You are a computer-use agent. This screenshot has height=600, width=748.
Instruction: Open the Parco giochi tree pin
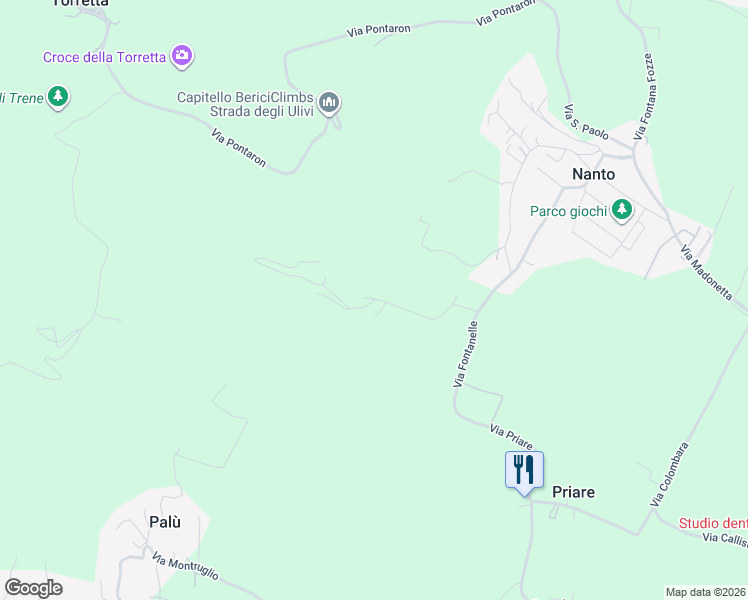[x=622, y=210]
